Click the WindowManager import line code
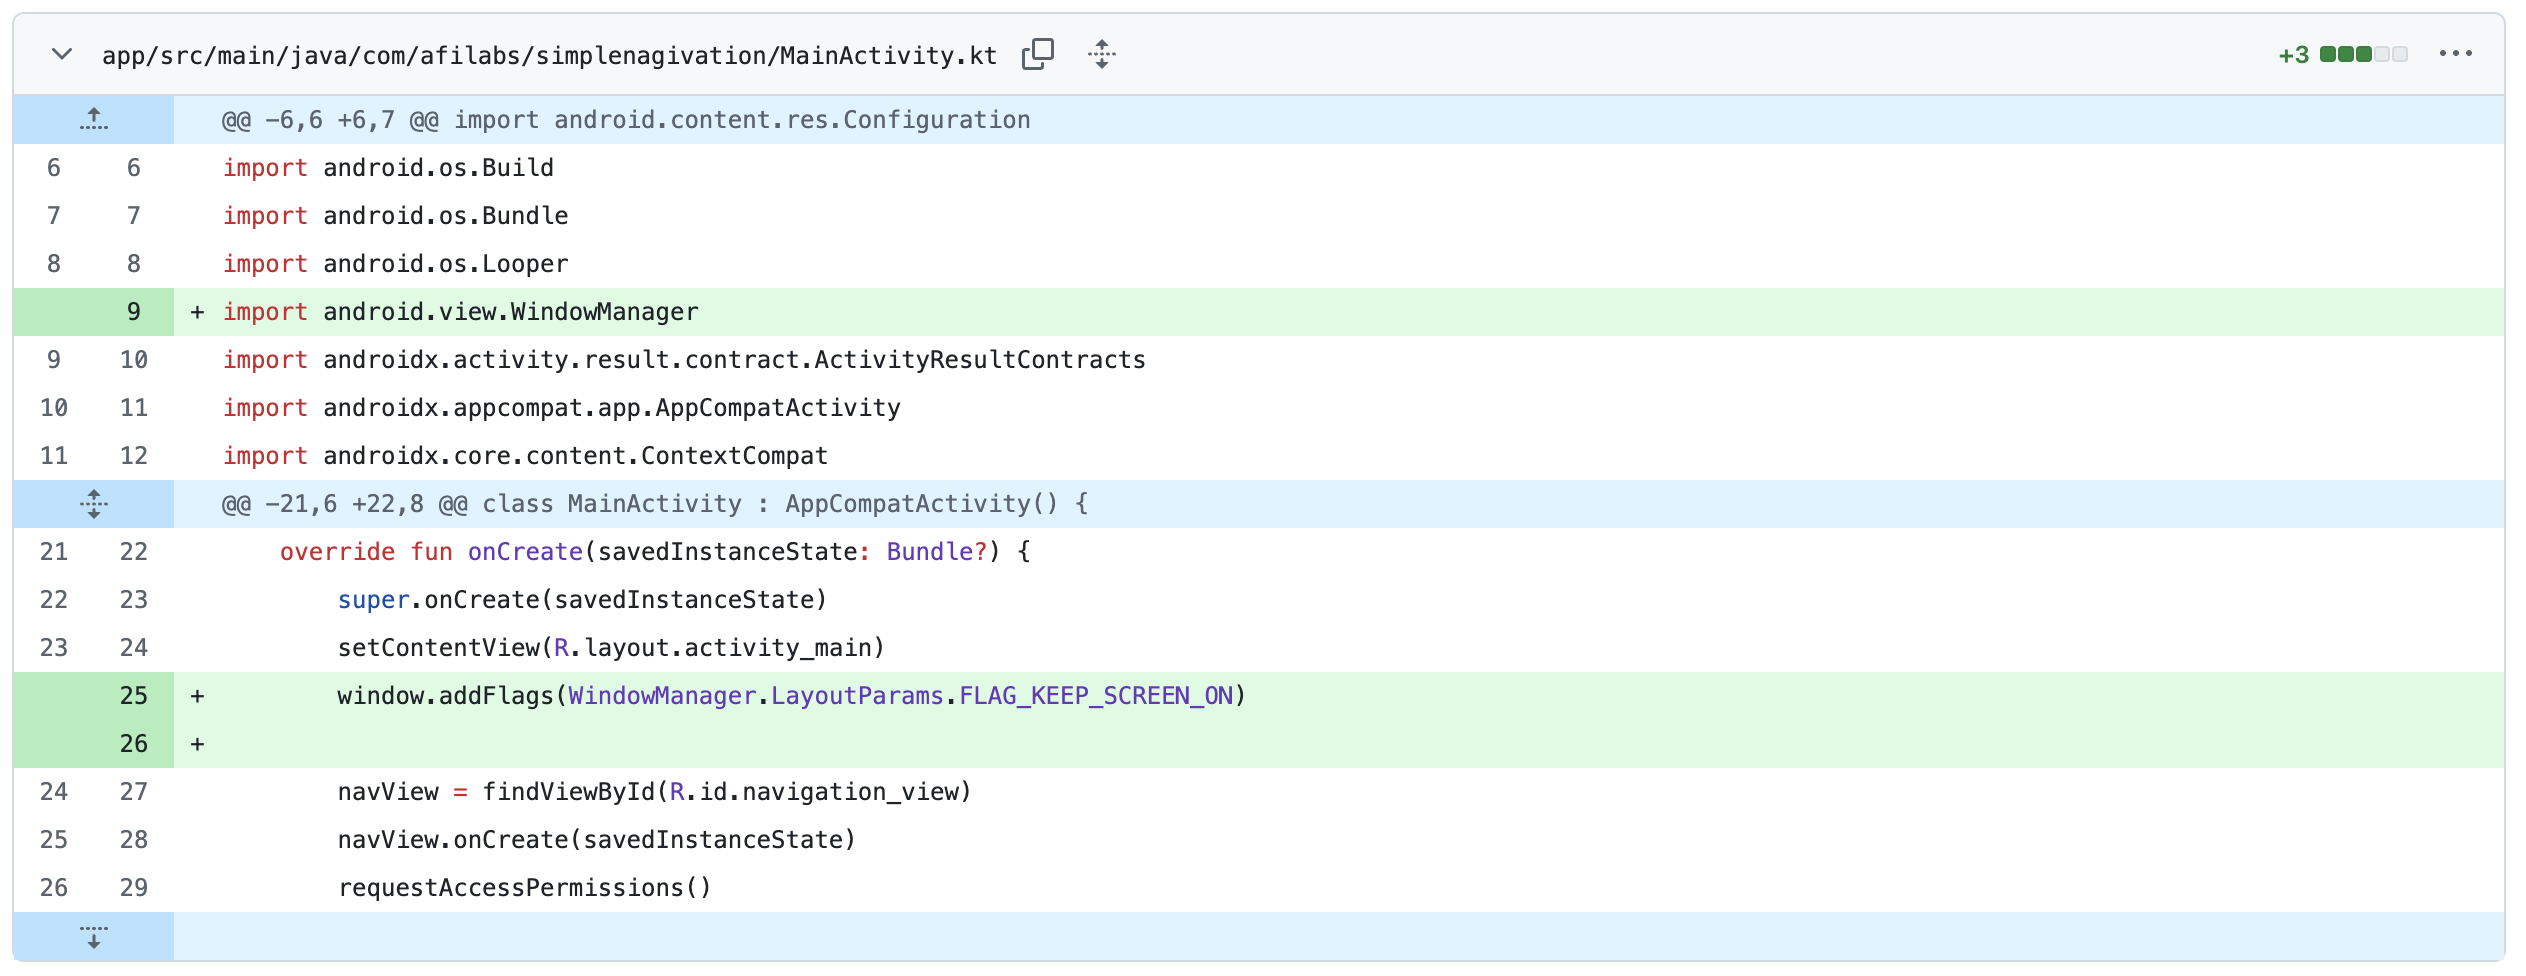 click(x=460, y=312)
